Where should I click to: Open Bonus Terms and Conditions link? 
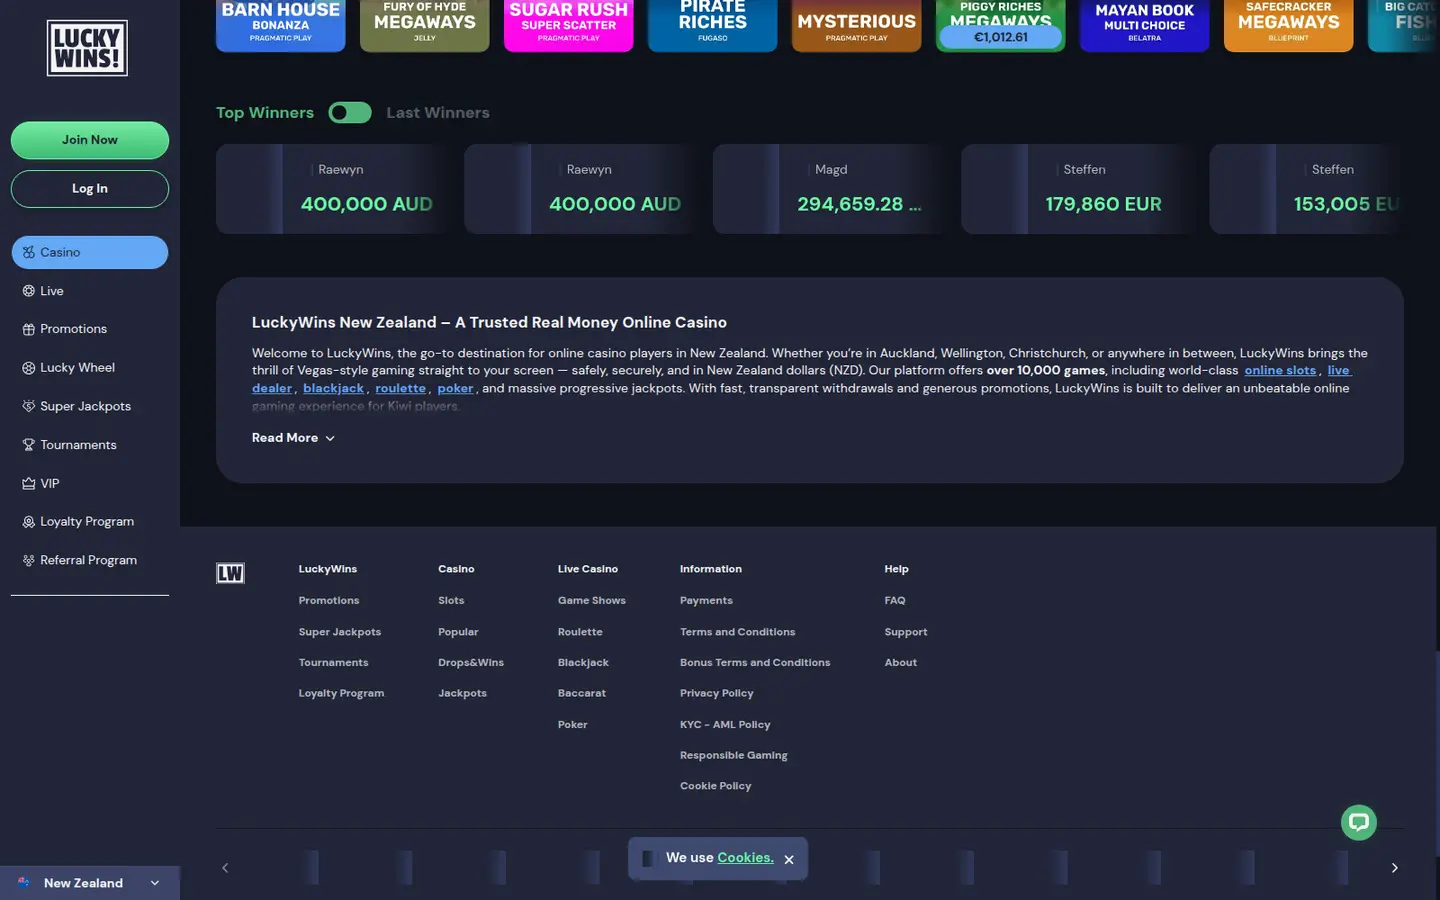755,663
